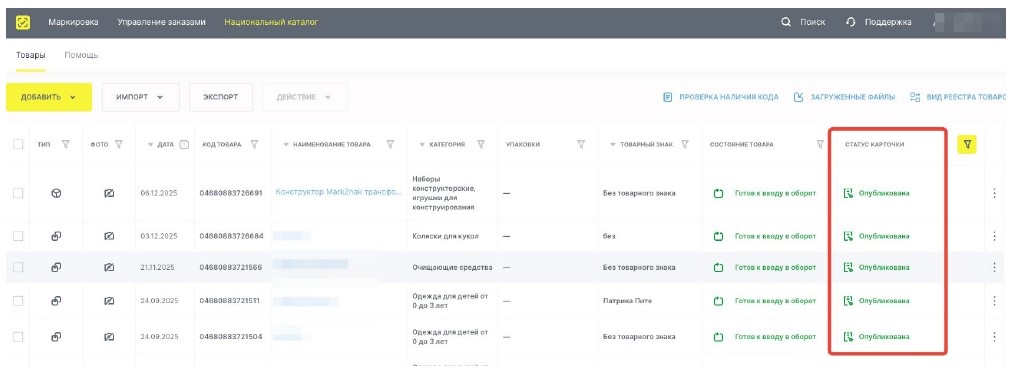Click the yellow logo icon in header

point(23,23)
